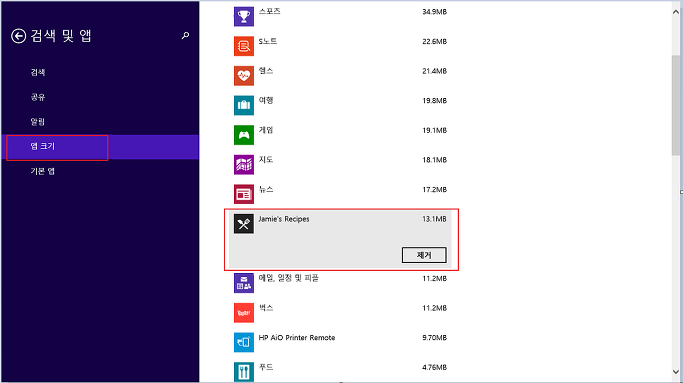Viewport: 683px width, 383px height.
Task: Click 제거 to uninstall Jamie's Recipes
Action: [424, 255]
